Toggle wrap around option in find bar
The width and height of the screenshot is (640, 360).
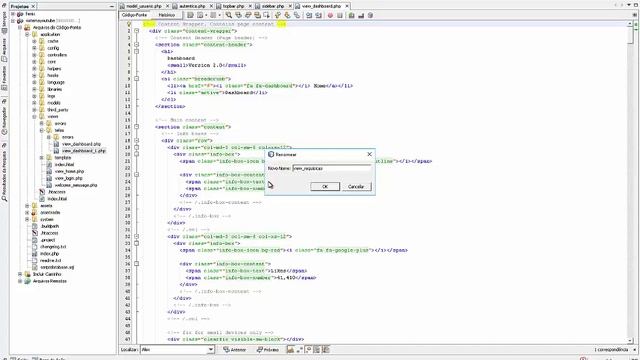(x=326, y=349)
